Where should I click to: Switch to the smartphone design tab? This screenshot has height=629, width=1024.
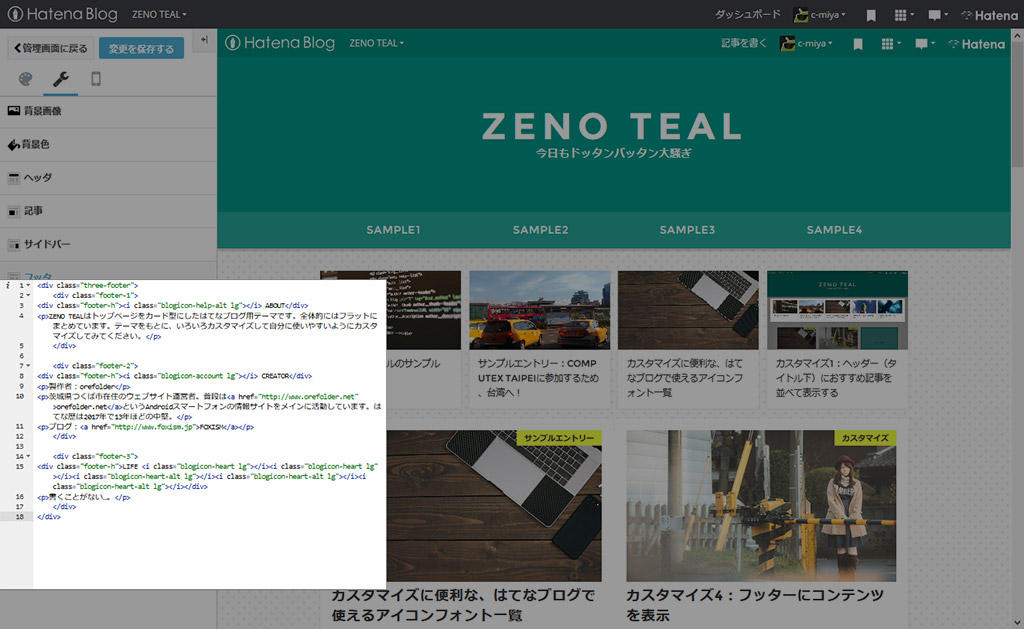[96, 79]
